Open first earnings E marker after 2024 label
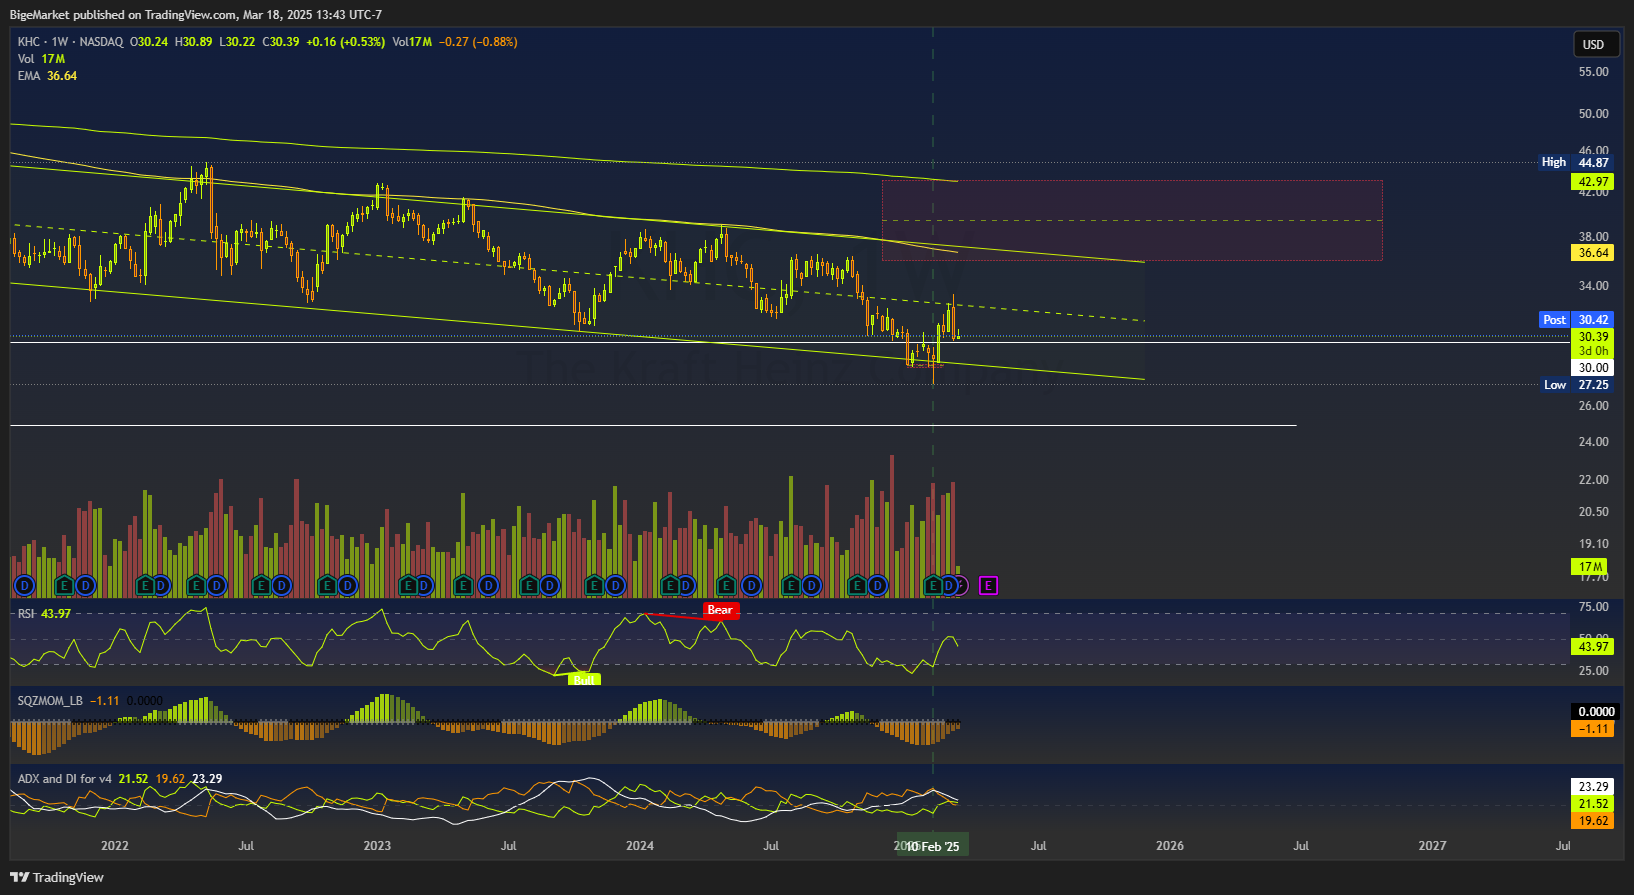 tap(671, 586)
